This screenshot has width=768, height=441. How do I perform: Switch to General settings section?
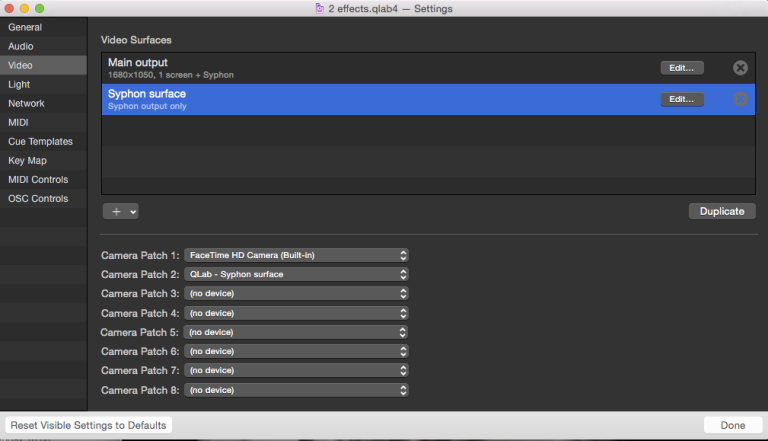tap(25, 27)
